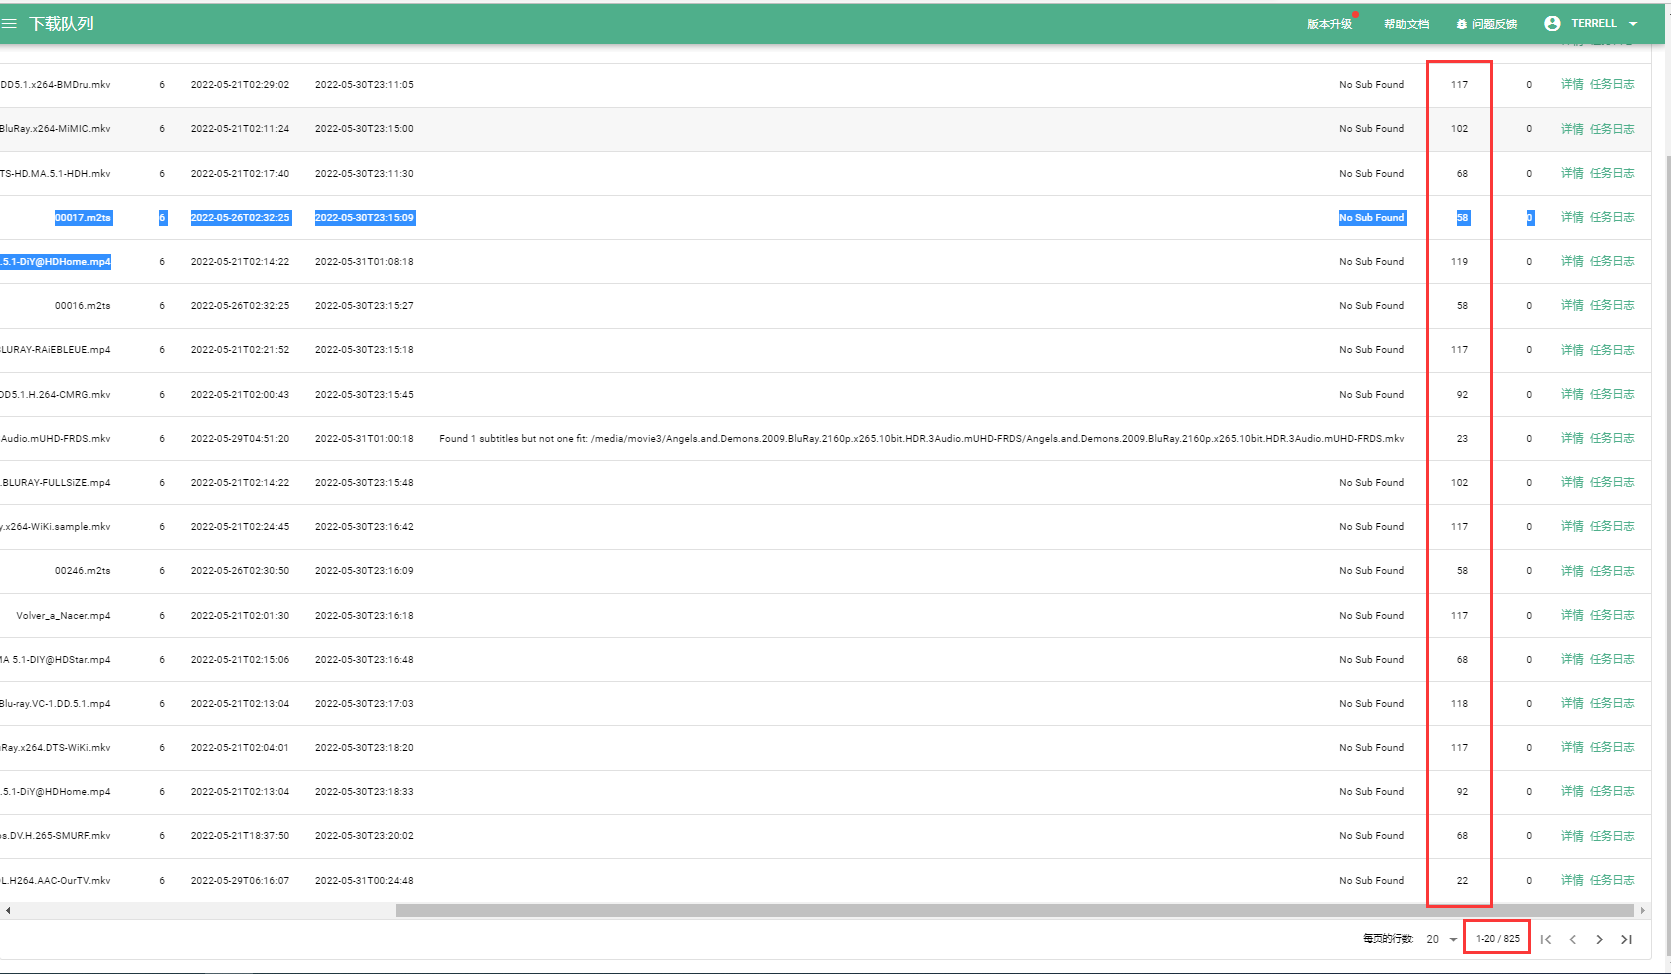Open 任务日志 for the BLURAY-FULLSIZE.mp4 row
The image size is (1671, 974).
click(x=1612, y=482)
